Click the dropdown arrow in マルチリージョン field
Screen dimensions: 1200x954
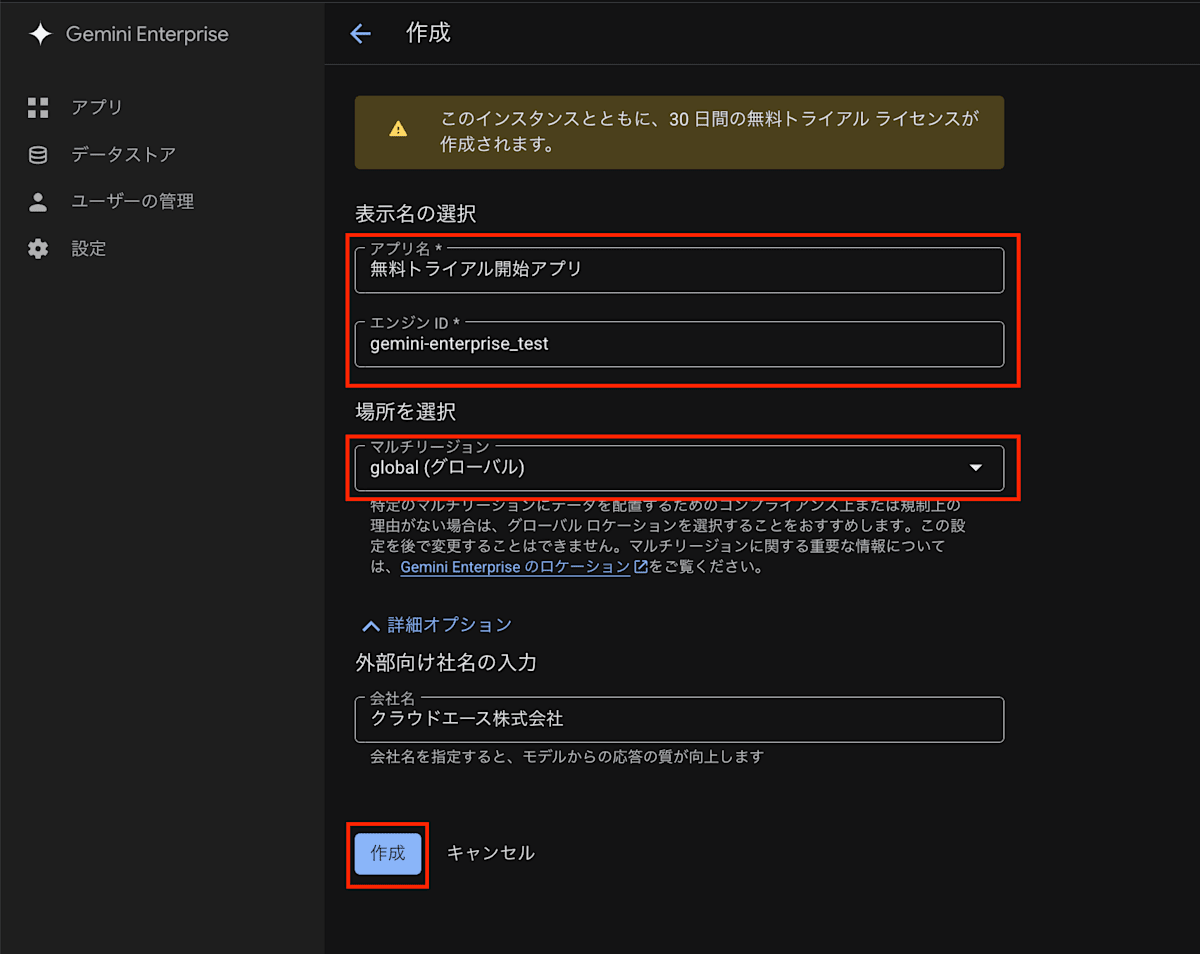tap(976, 468)
